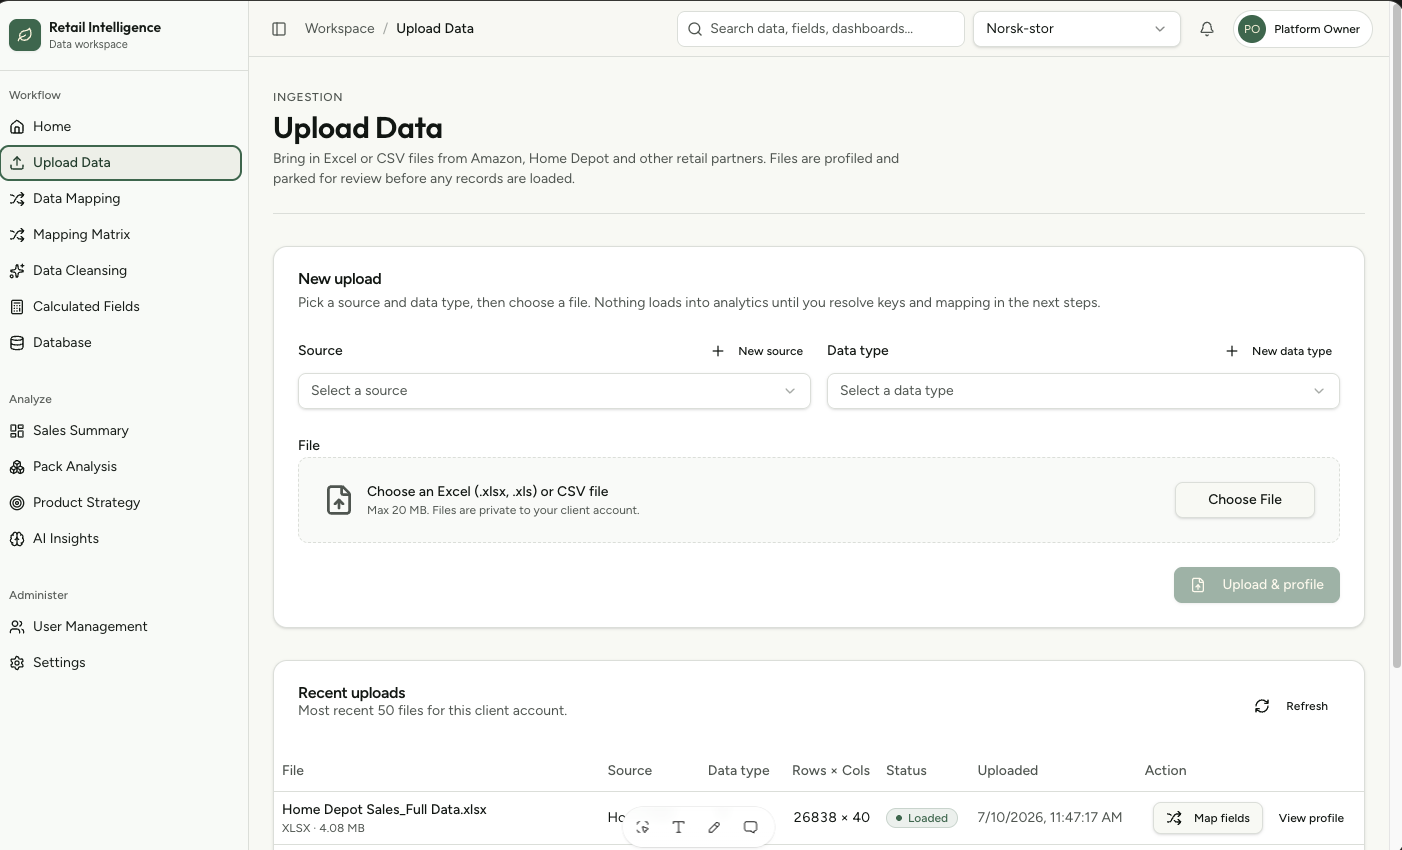Viewport: 1402px width, 850px height.
Task: Click the Choose File button
Action: point(1245,500)
